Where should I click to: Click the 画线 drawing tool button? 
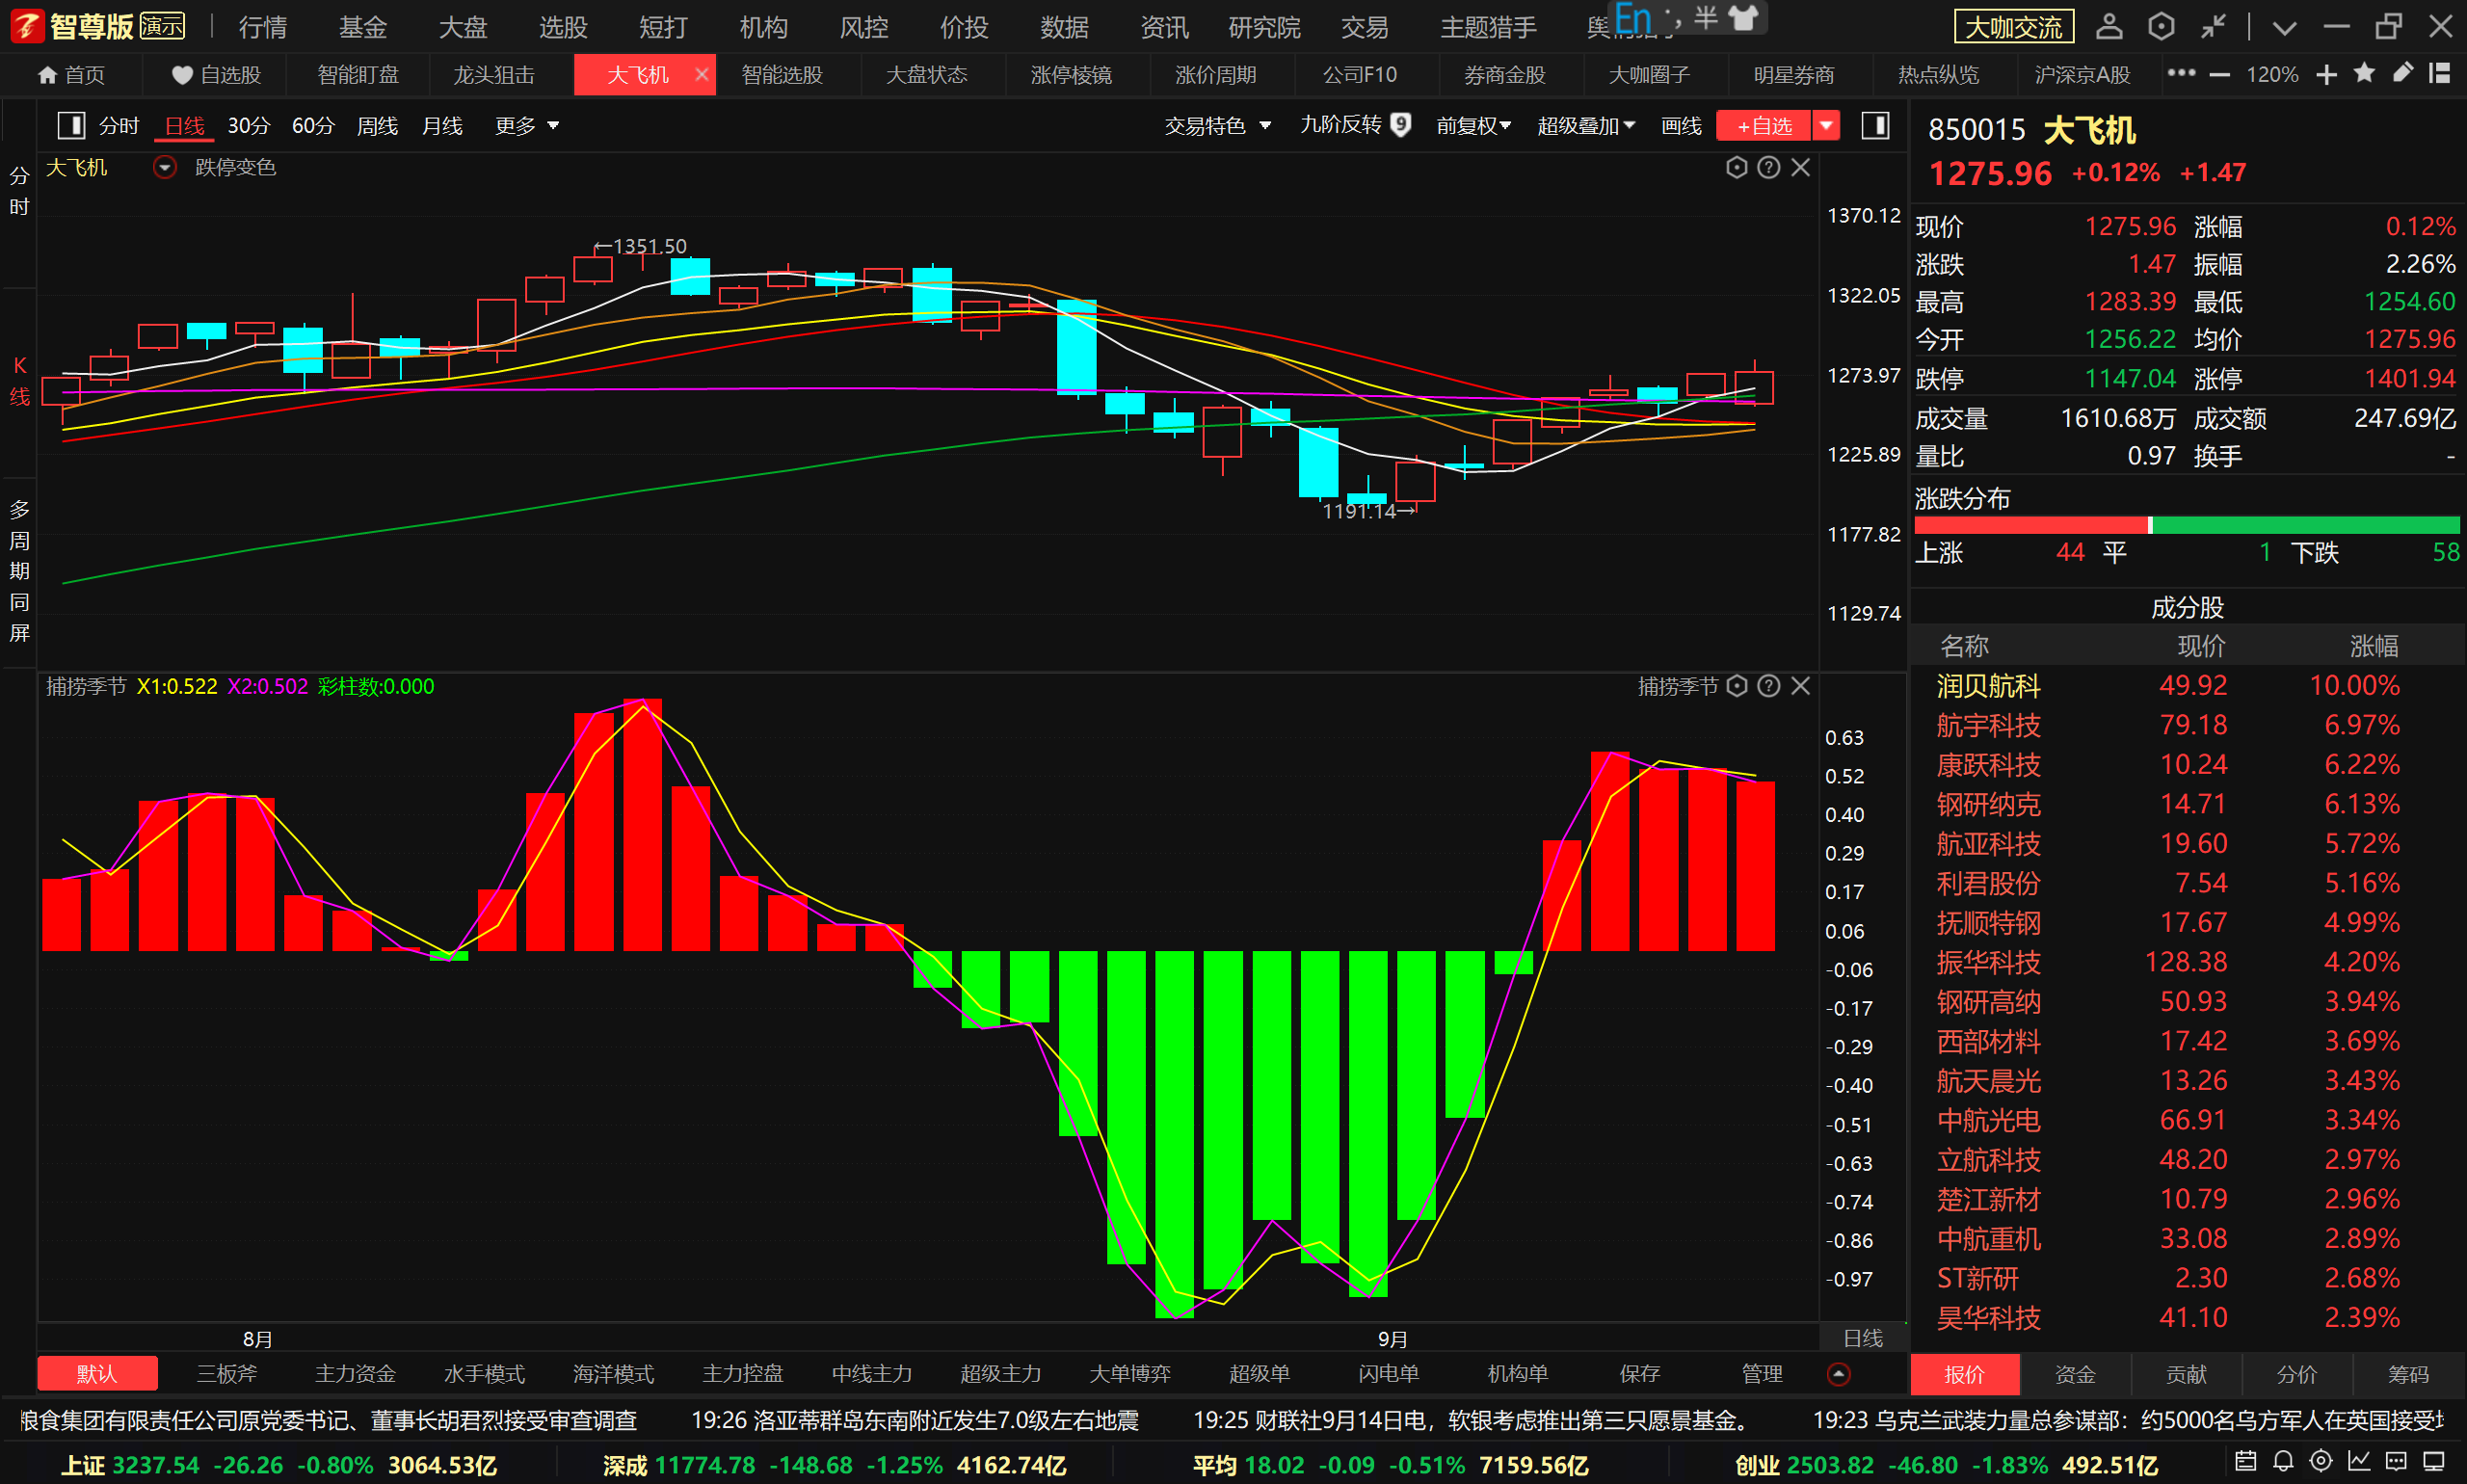click(1681, 126)
